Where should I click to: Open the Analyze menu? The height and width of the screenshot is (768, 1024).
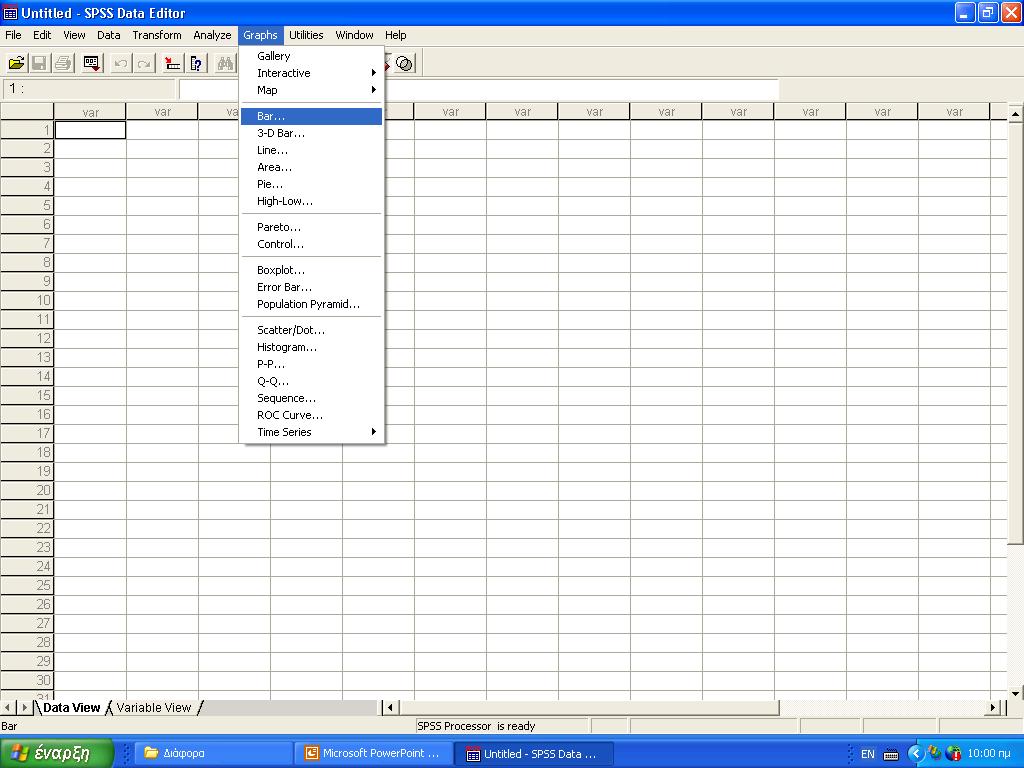(212, 35)
